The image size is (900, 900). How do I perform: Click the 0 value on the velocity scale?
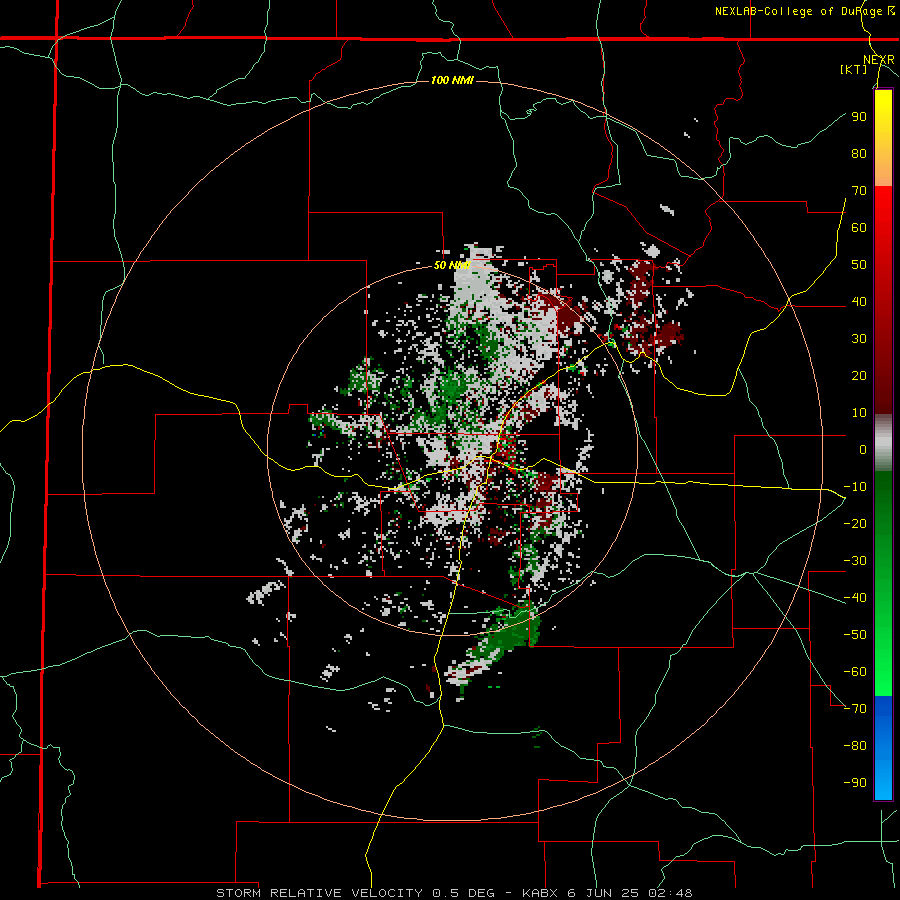pos(863,450)
